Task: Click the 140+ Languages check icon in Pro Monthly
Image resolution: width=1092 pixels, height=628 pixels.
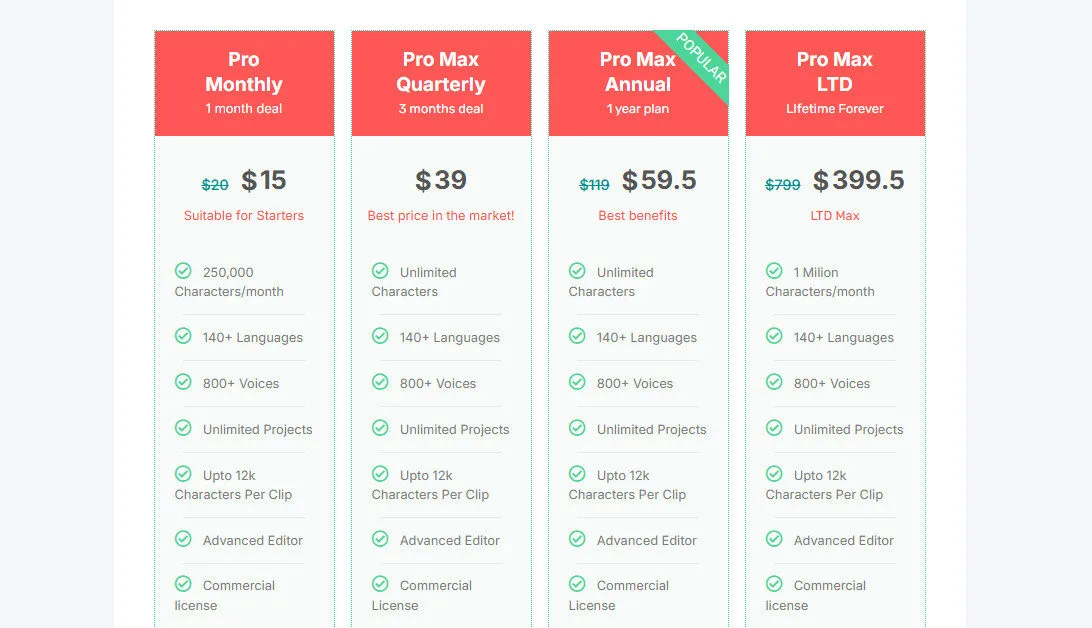Action: click(x=184, y=337)
